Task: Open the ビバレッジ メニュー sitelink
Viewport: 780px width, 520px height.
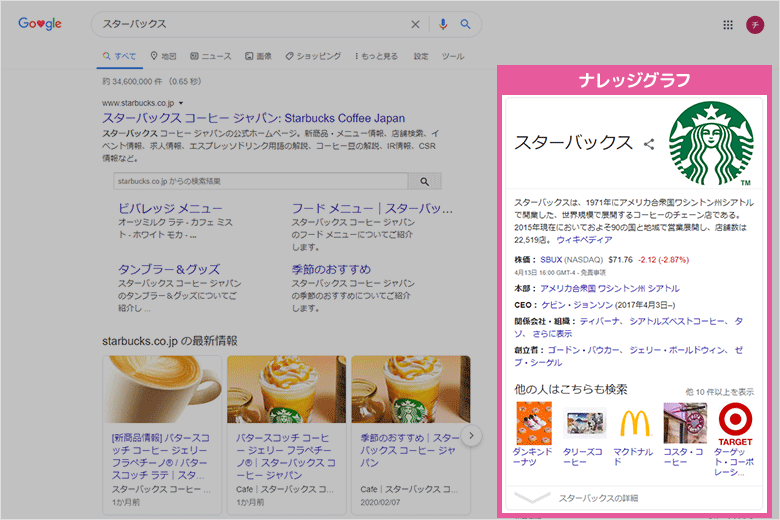Action: pyautogui.click(x=170, y=208)
